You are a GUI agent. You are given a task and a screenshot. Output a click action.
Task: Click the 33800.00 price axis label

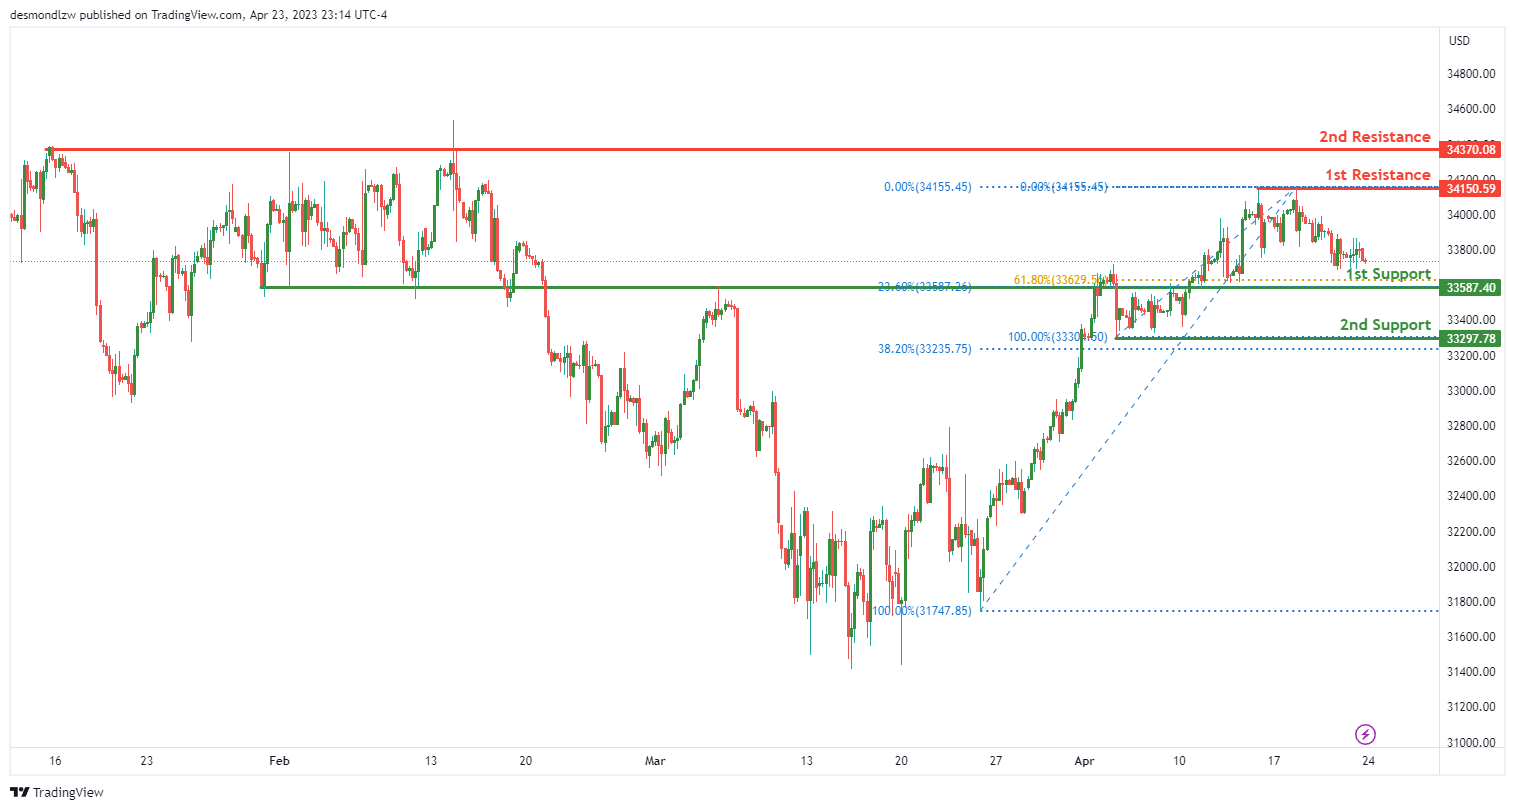1471,250
